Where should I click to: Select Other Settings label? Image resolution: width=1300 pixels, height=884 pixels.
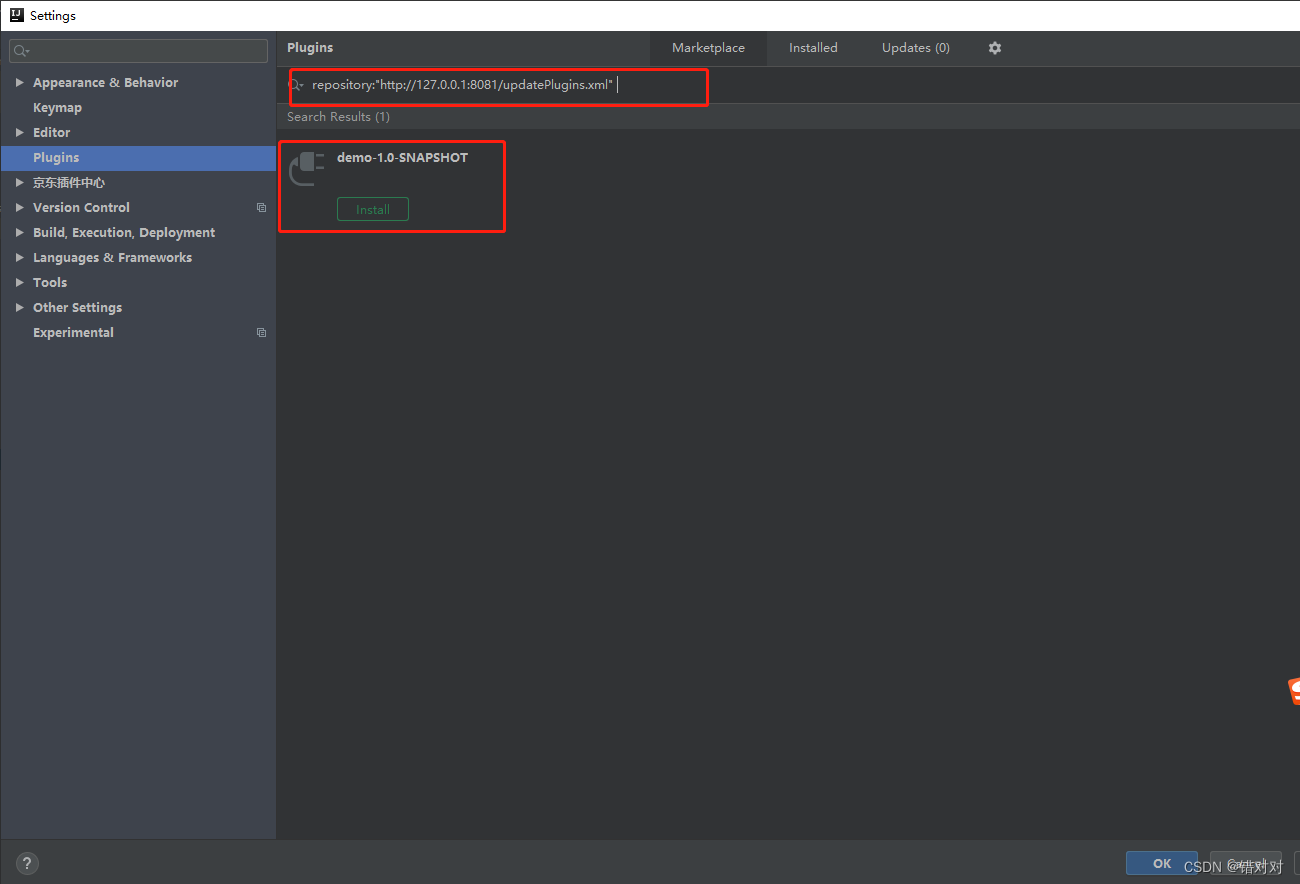[77, 308]
